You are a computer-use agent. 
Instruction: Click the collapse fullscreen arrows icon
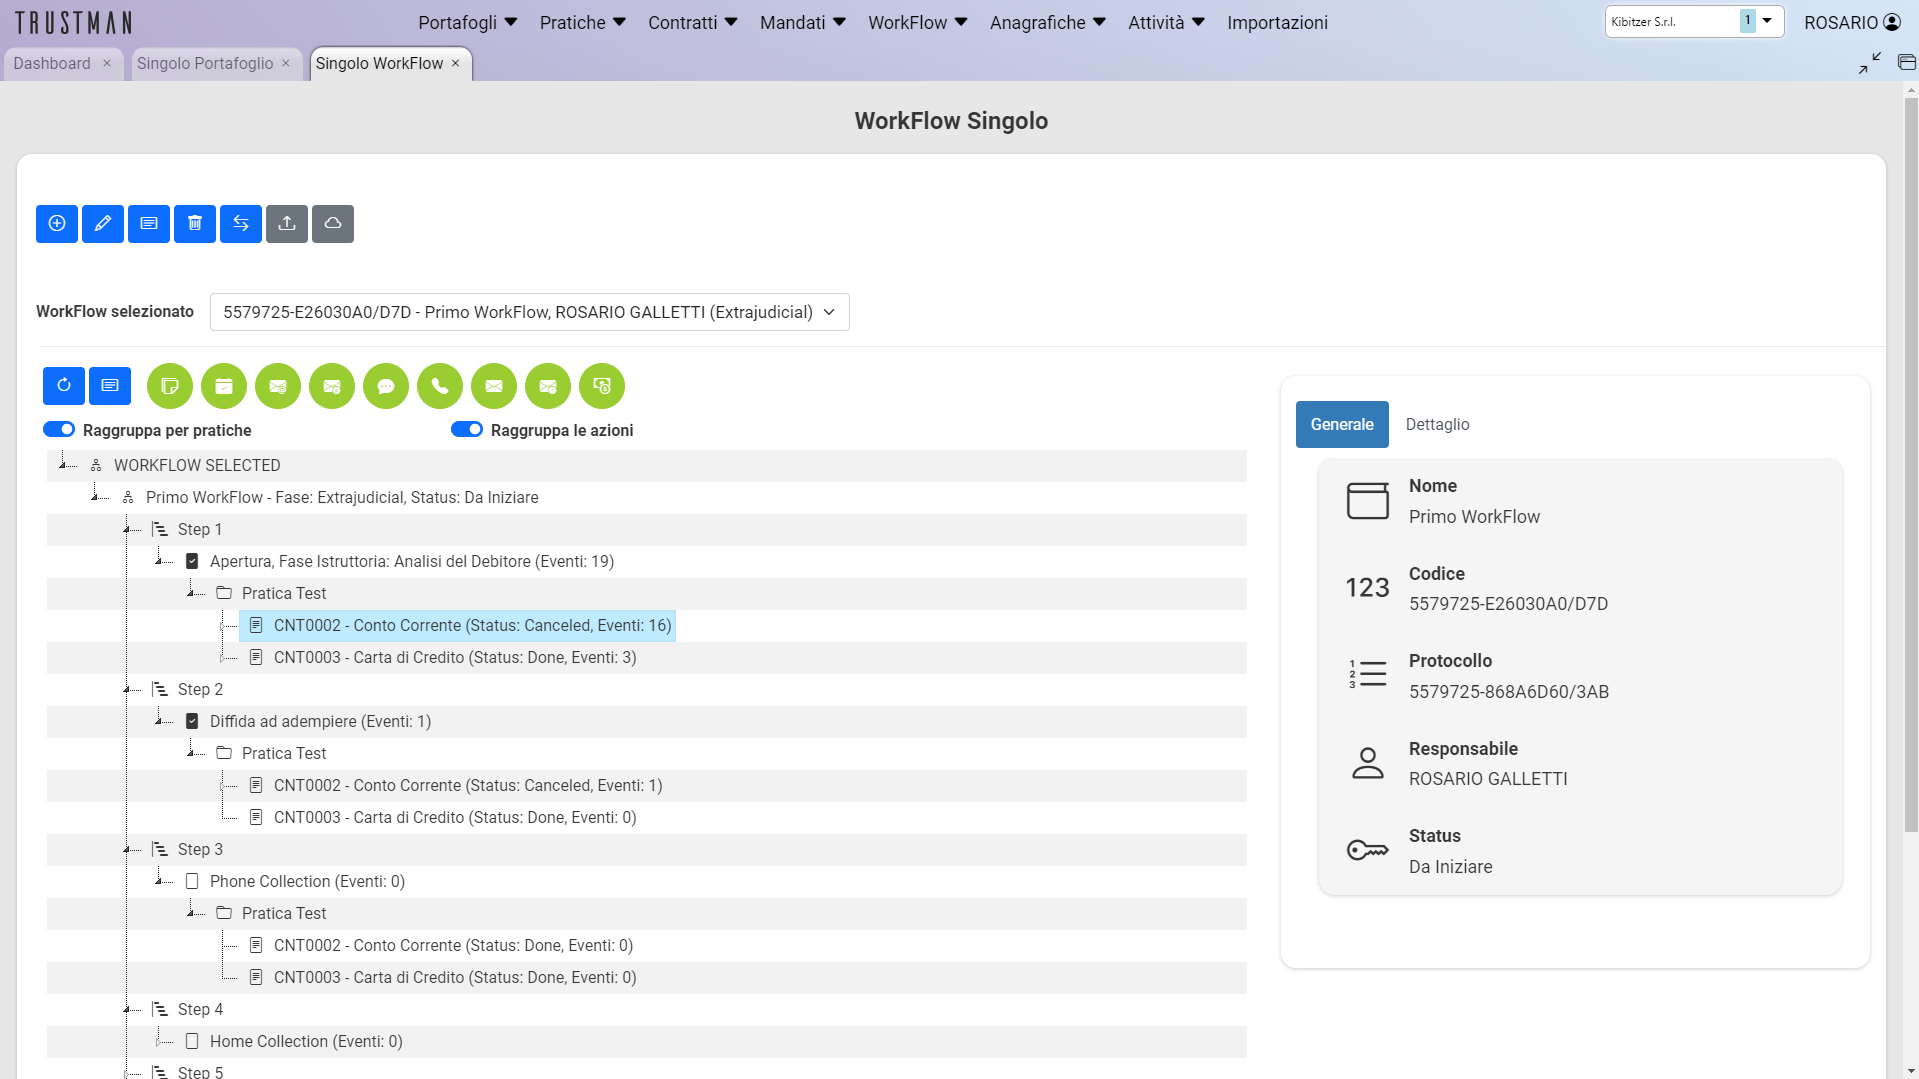[x=1870, y=63]
